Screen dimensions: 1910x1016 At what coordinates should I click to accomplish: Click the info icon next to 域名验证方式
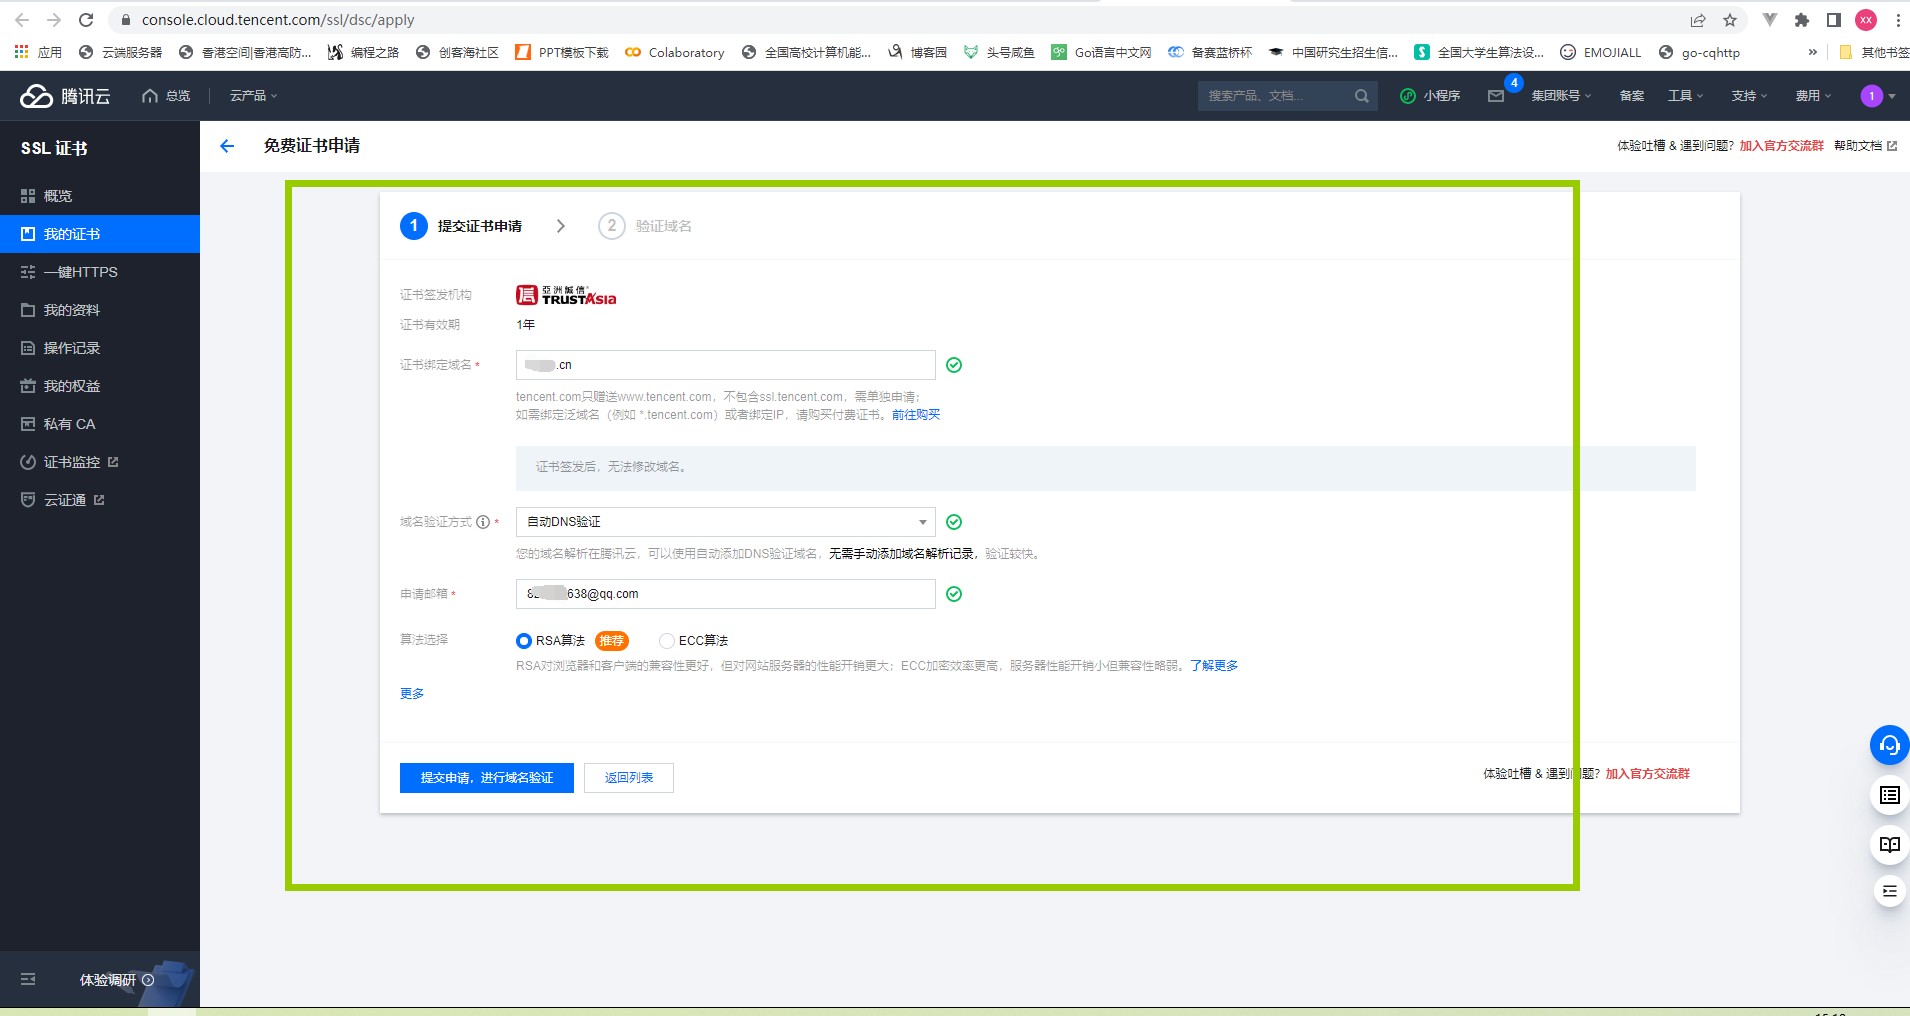[483, 522]
